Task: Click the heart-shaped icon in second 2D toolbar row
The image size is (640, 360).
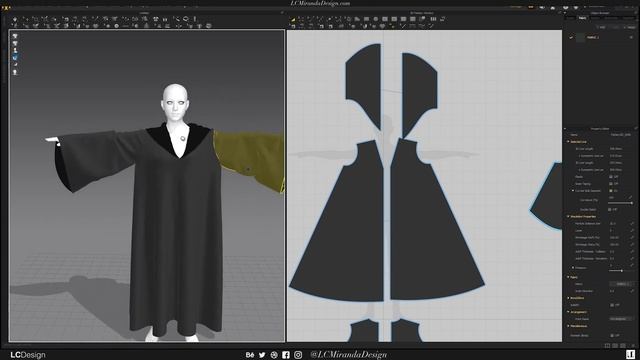Action: pos(382,26)
